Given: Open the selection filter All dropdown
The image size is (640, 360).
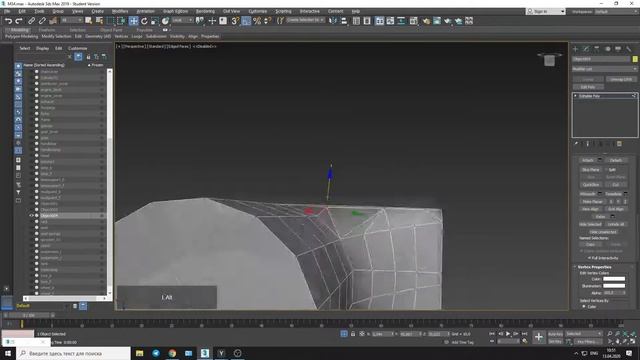Looking at the screenshot, I should tap(71, 20).
